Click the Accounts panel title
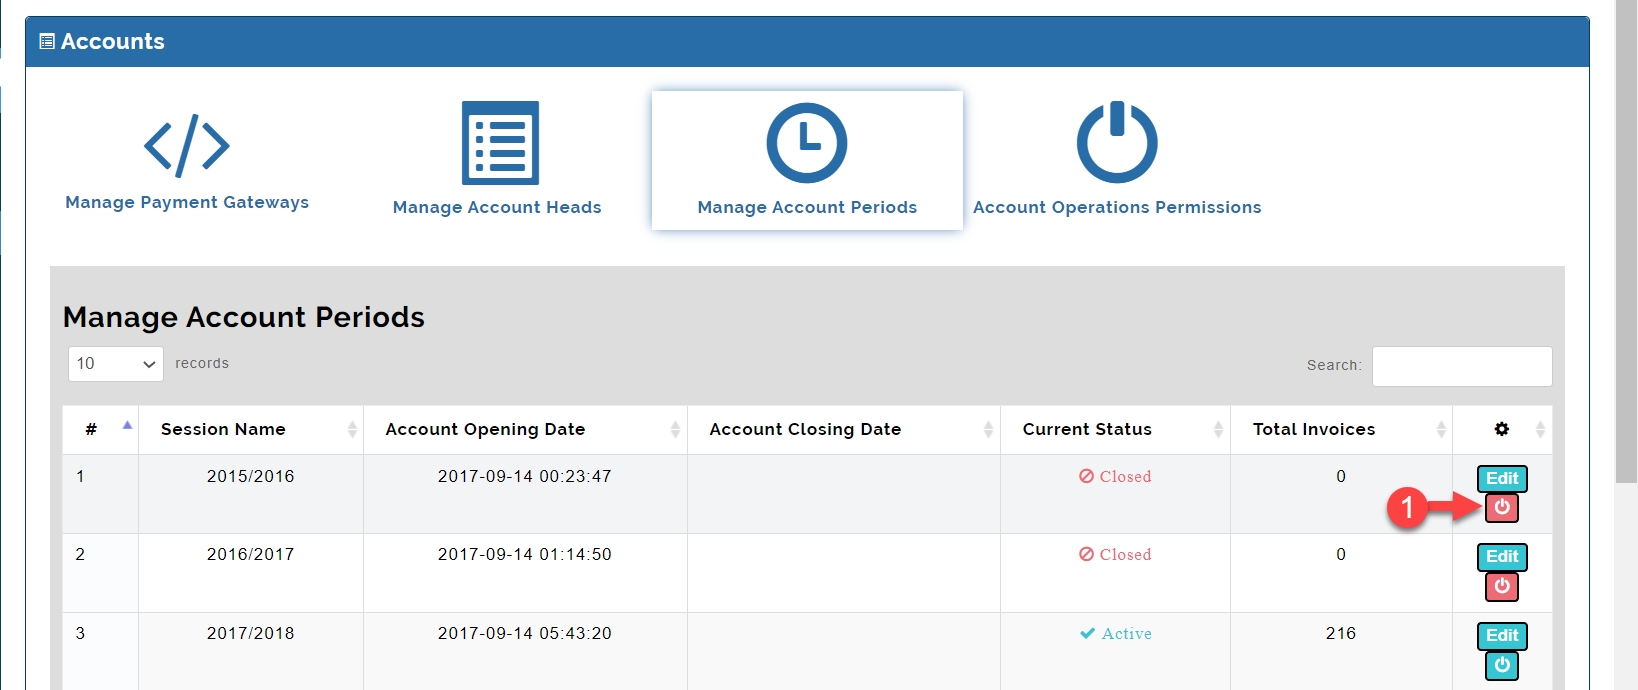The width and height of the screenshot is (1638, 690). 113,41
